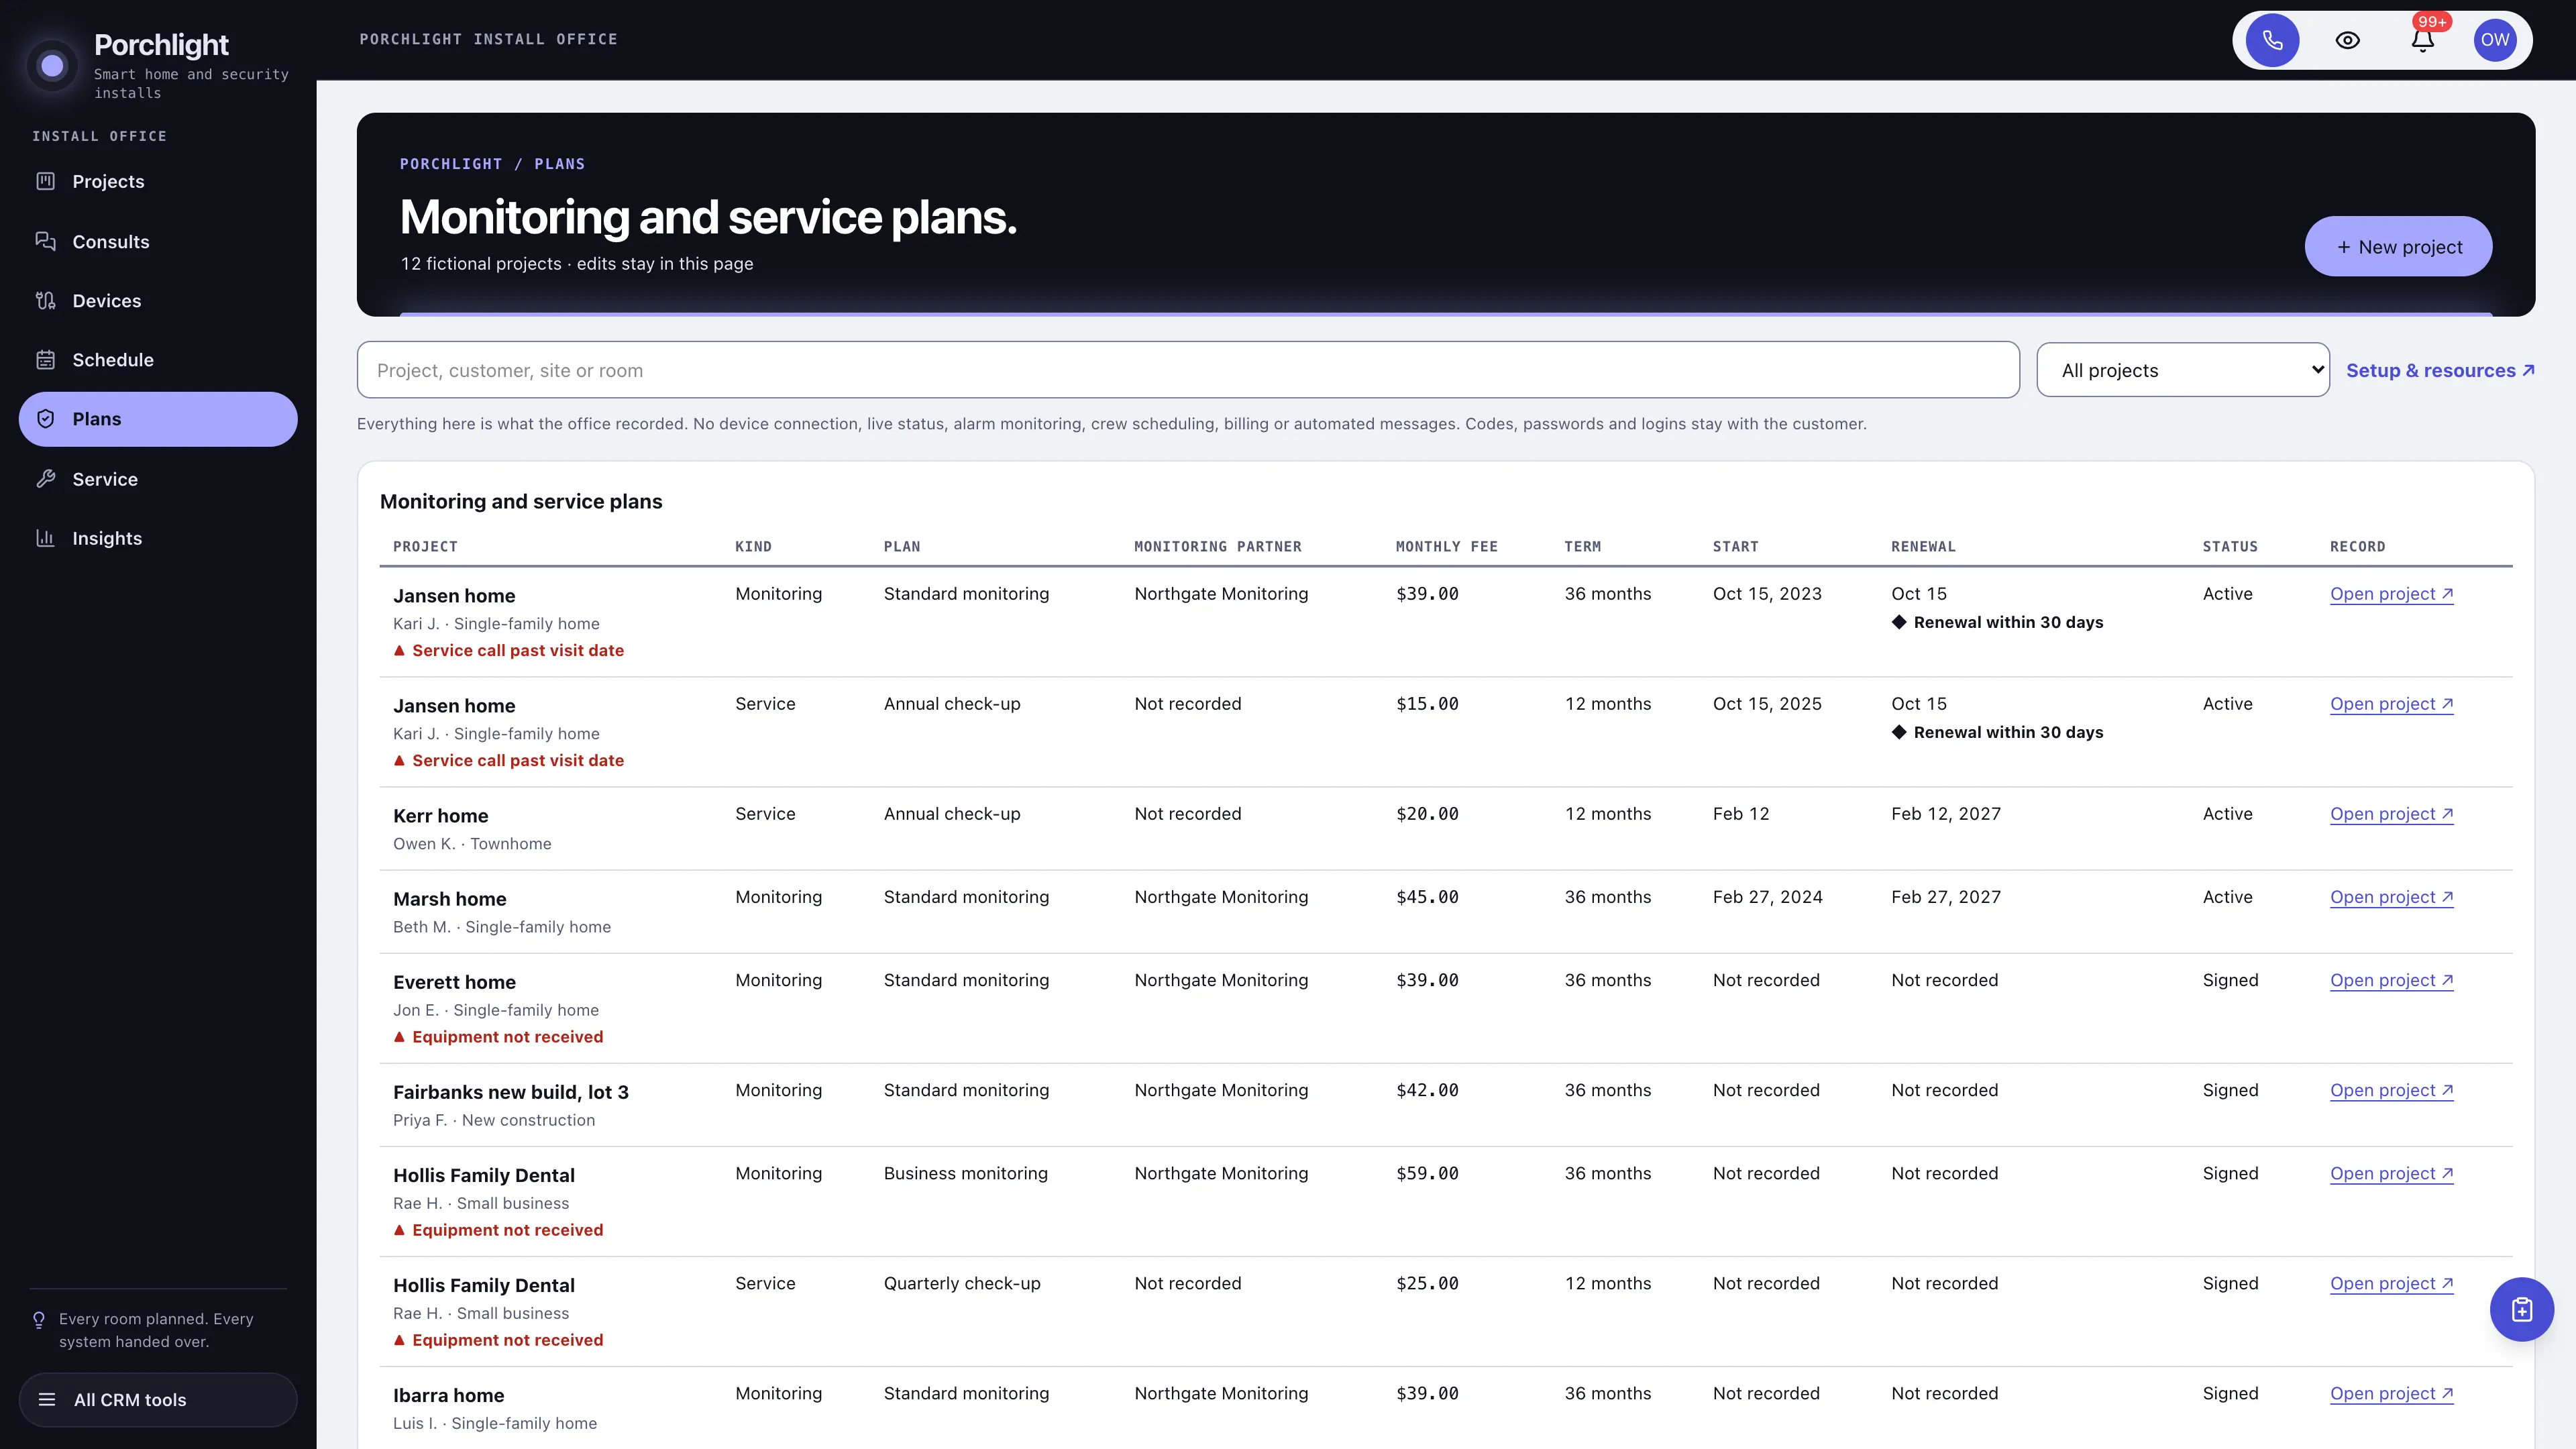Viewport: 2576px width, 1449px height.
Task: Click Equipment not received under Everett home
Action: (x=498, y=1036)
